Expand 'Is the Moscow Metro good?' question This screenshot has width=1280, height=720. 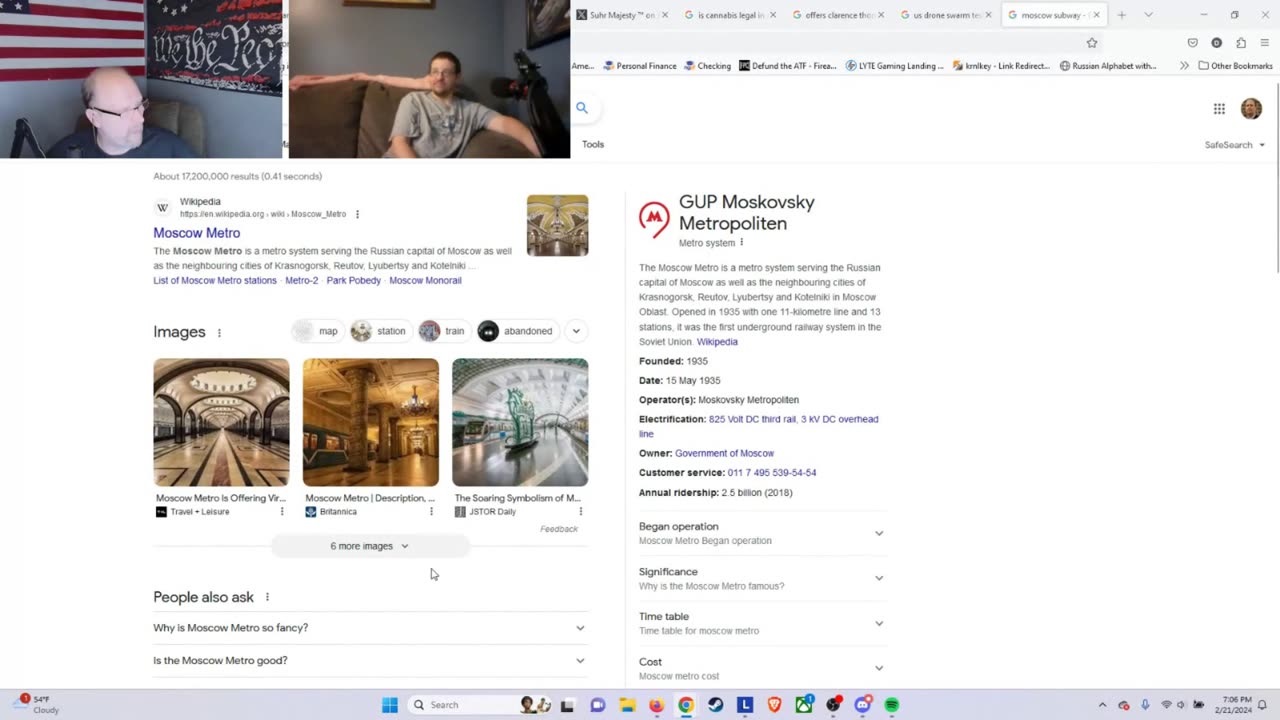pyautogui.click(x=370, y=661)
